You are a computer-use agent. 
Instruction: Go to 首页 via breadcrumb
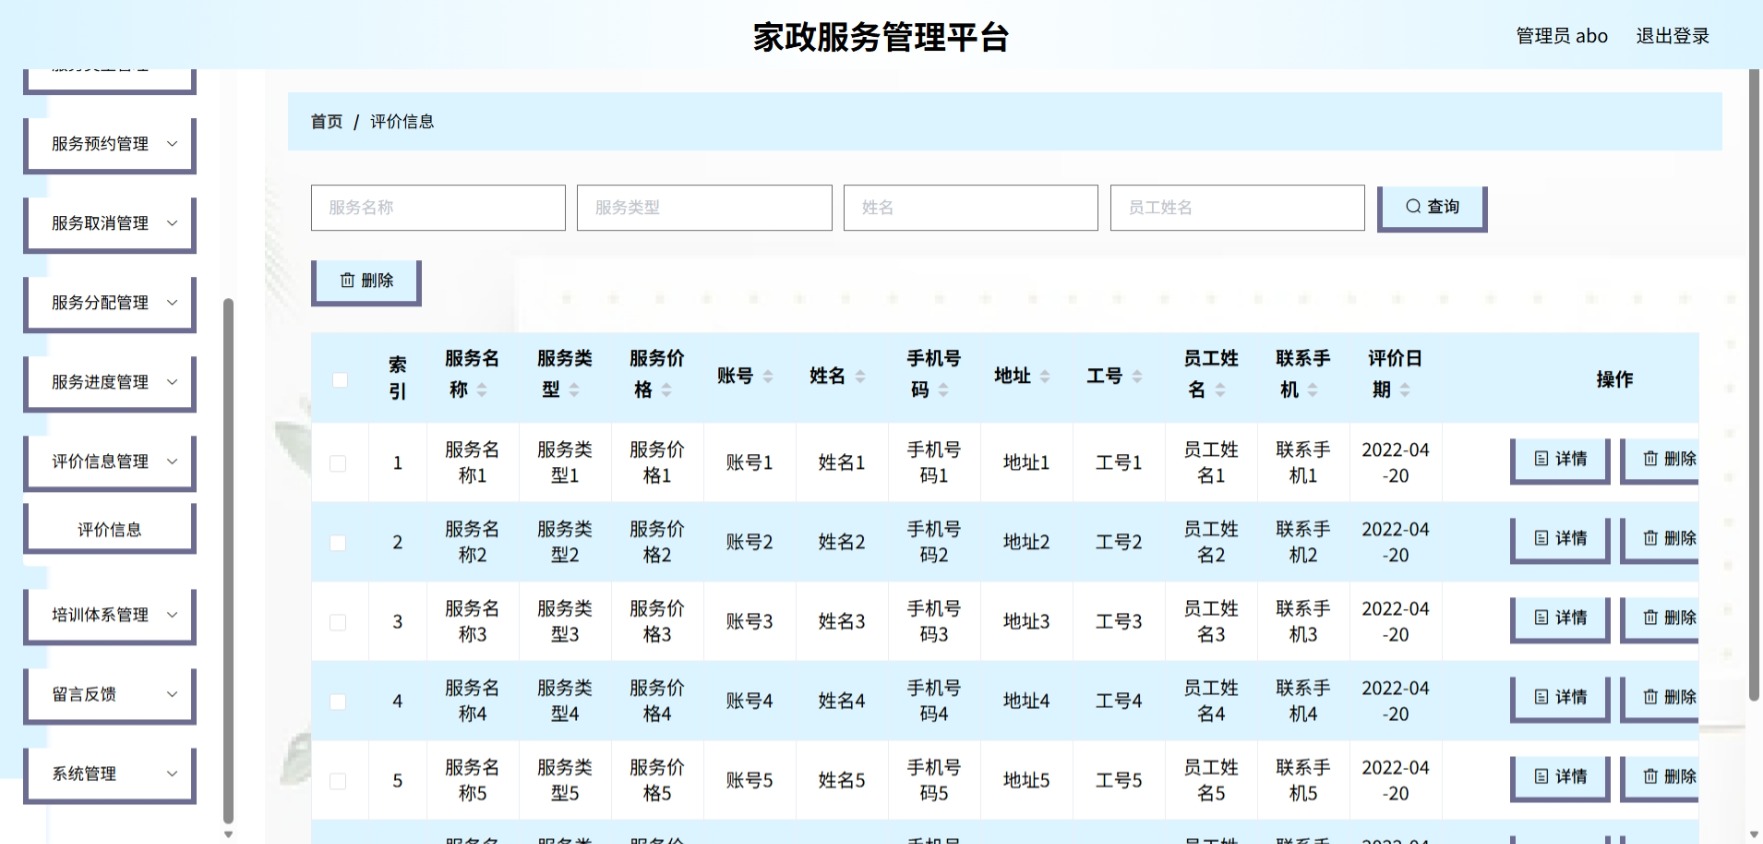click(326, 121)
